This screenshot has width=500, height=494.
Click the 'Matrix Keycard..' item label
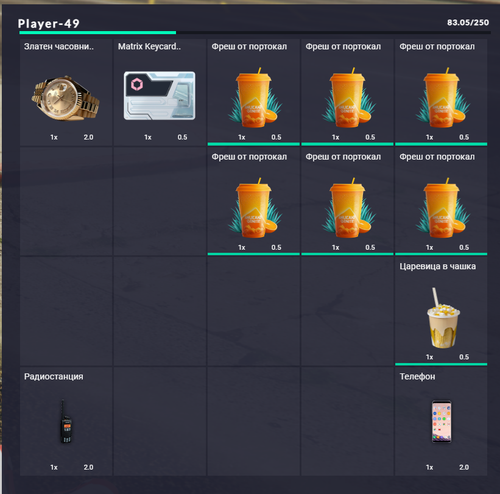(149, 46)
